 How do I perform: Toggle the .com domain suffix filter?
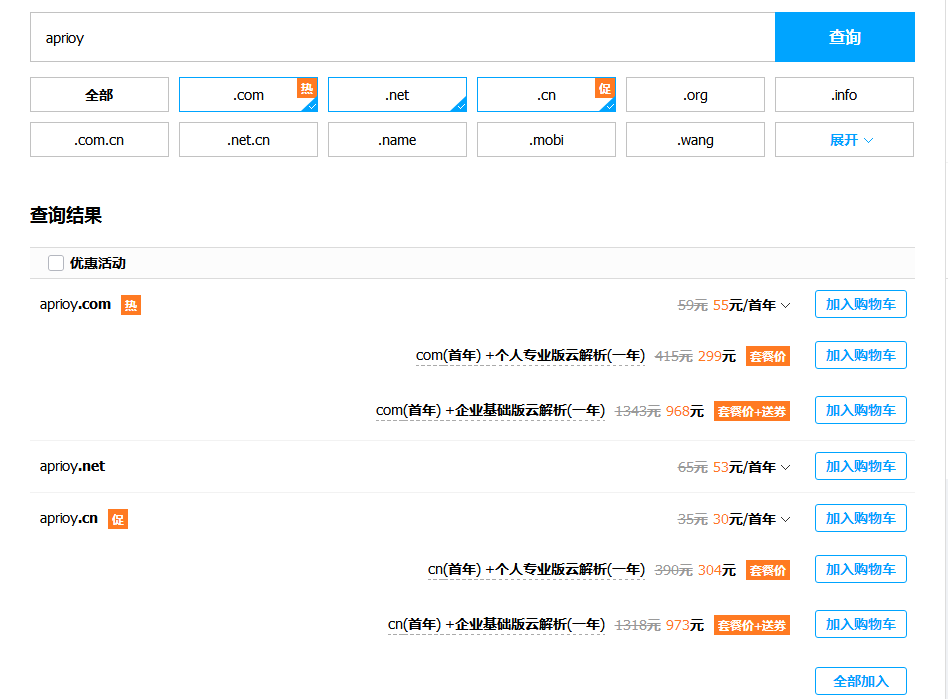(248, 94)
